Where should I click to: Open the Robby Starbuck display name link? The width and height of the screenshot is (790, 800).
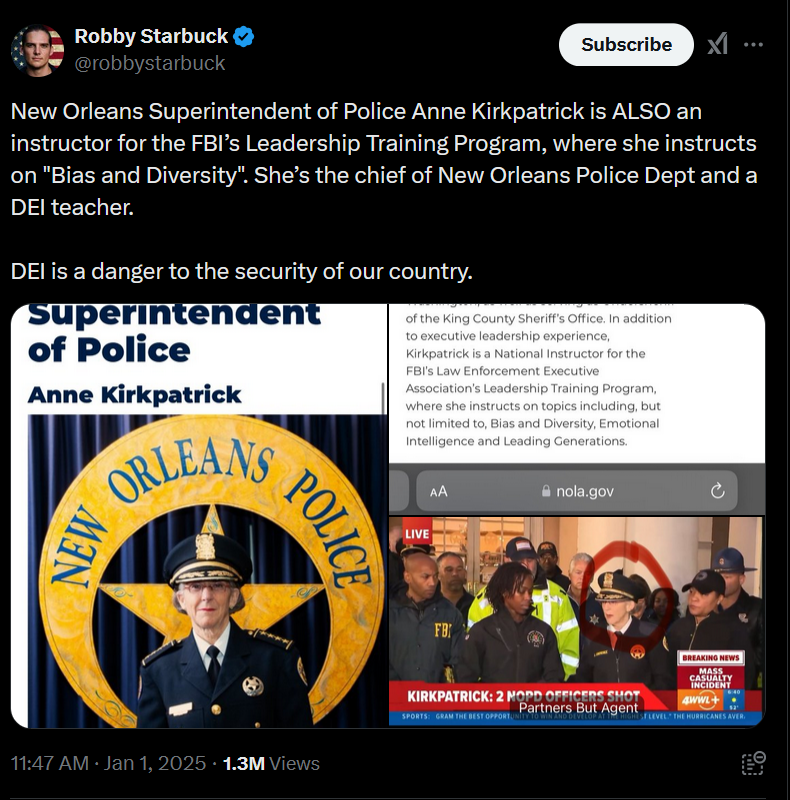click(x=151, y=36)
